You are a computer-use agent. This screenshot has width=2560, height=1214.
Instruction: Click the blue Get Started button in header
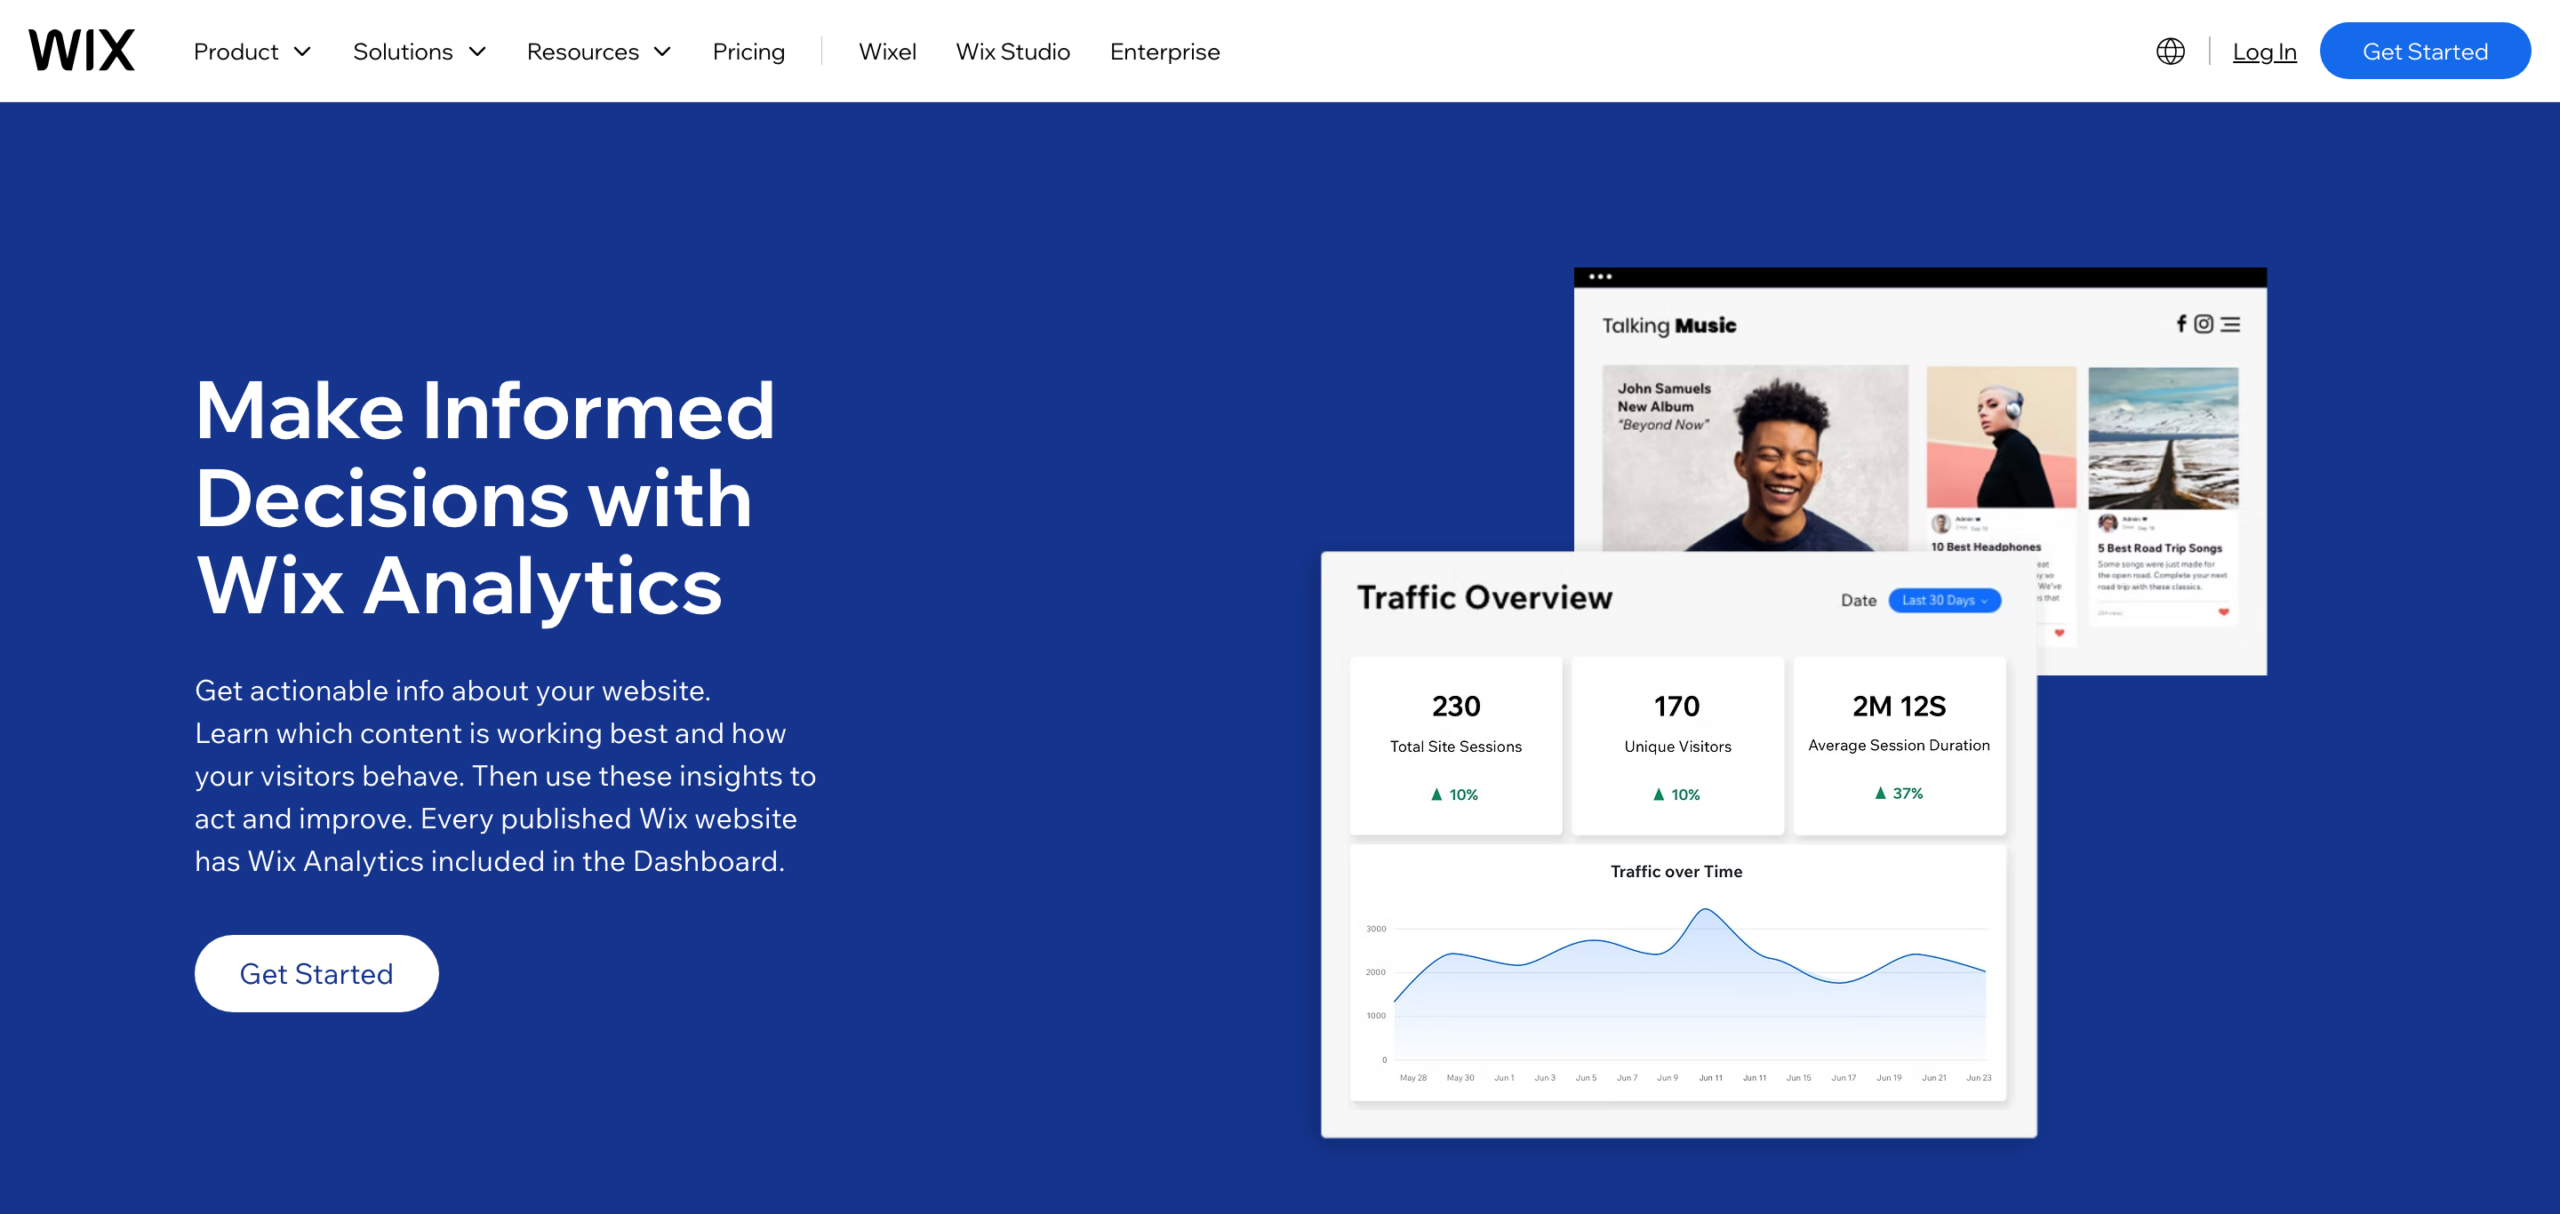click(x=2425, y=51)
